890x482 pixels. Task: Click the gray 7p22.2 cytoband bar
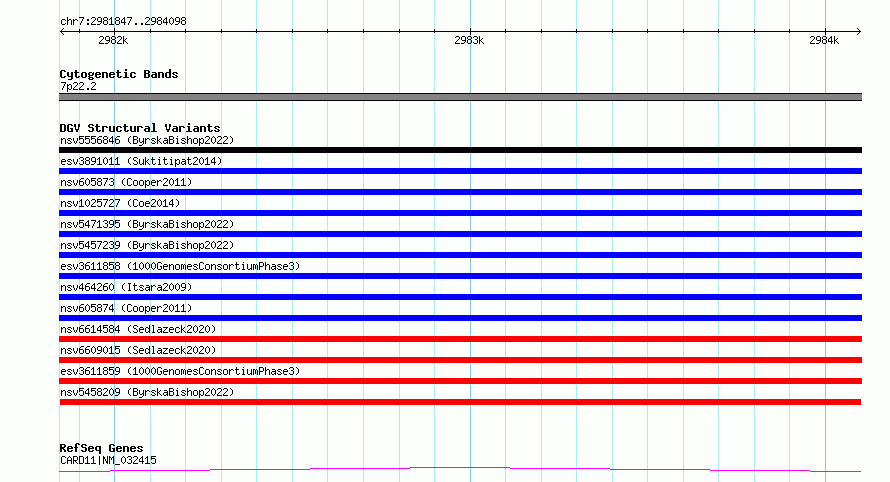(x=460, y=97)
